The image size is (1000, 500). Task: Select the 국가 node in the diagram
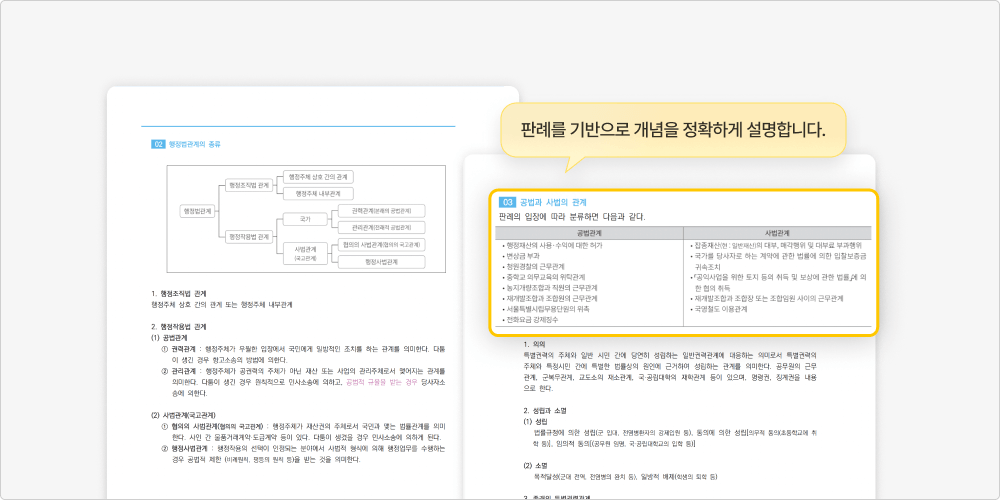[x=304, y=218]
